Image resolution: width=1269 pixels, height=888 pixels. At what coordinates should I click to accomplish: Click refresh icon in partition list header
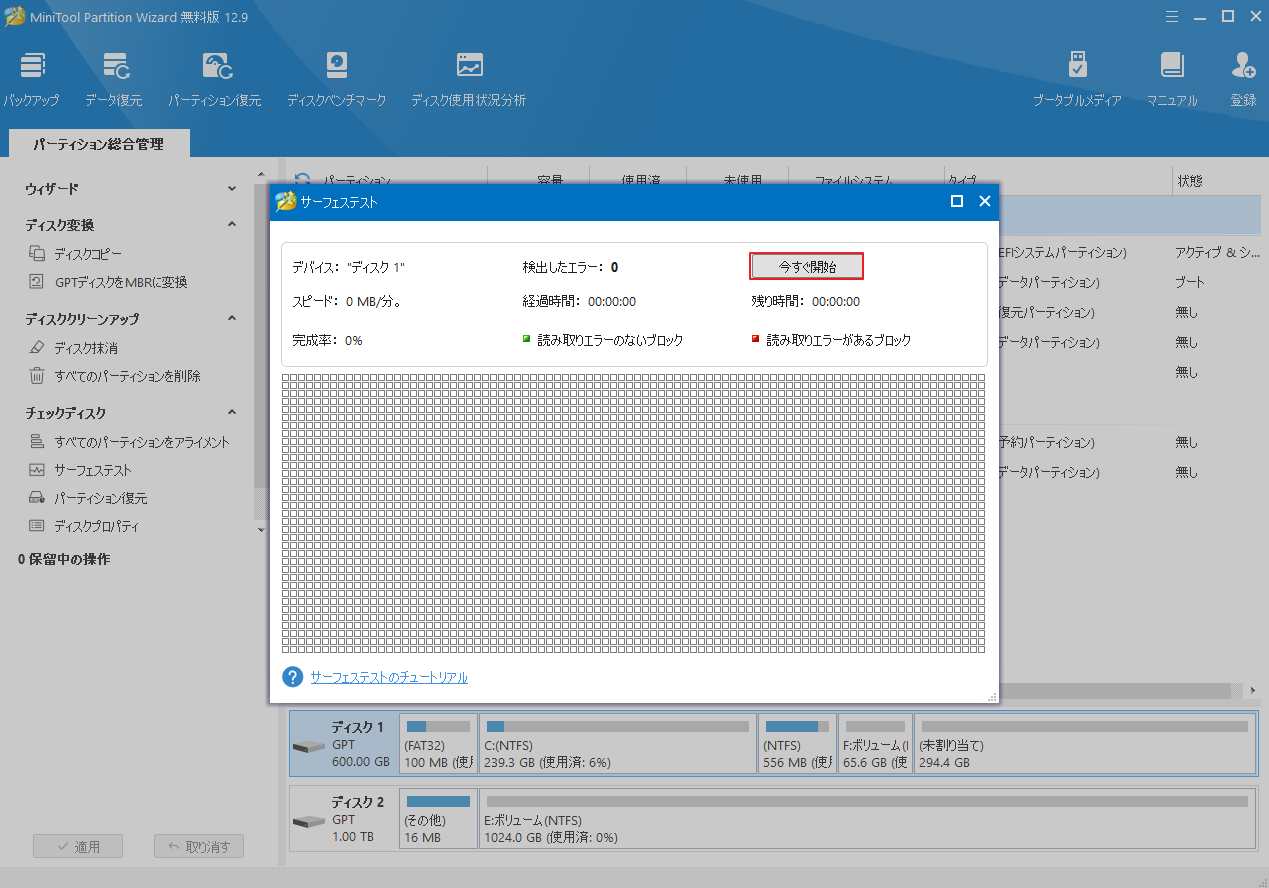click(x=302, y=180)
